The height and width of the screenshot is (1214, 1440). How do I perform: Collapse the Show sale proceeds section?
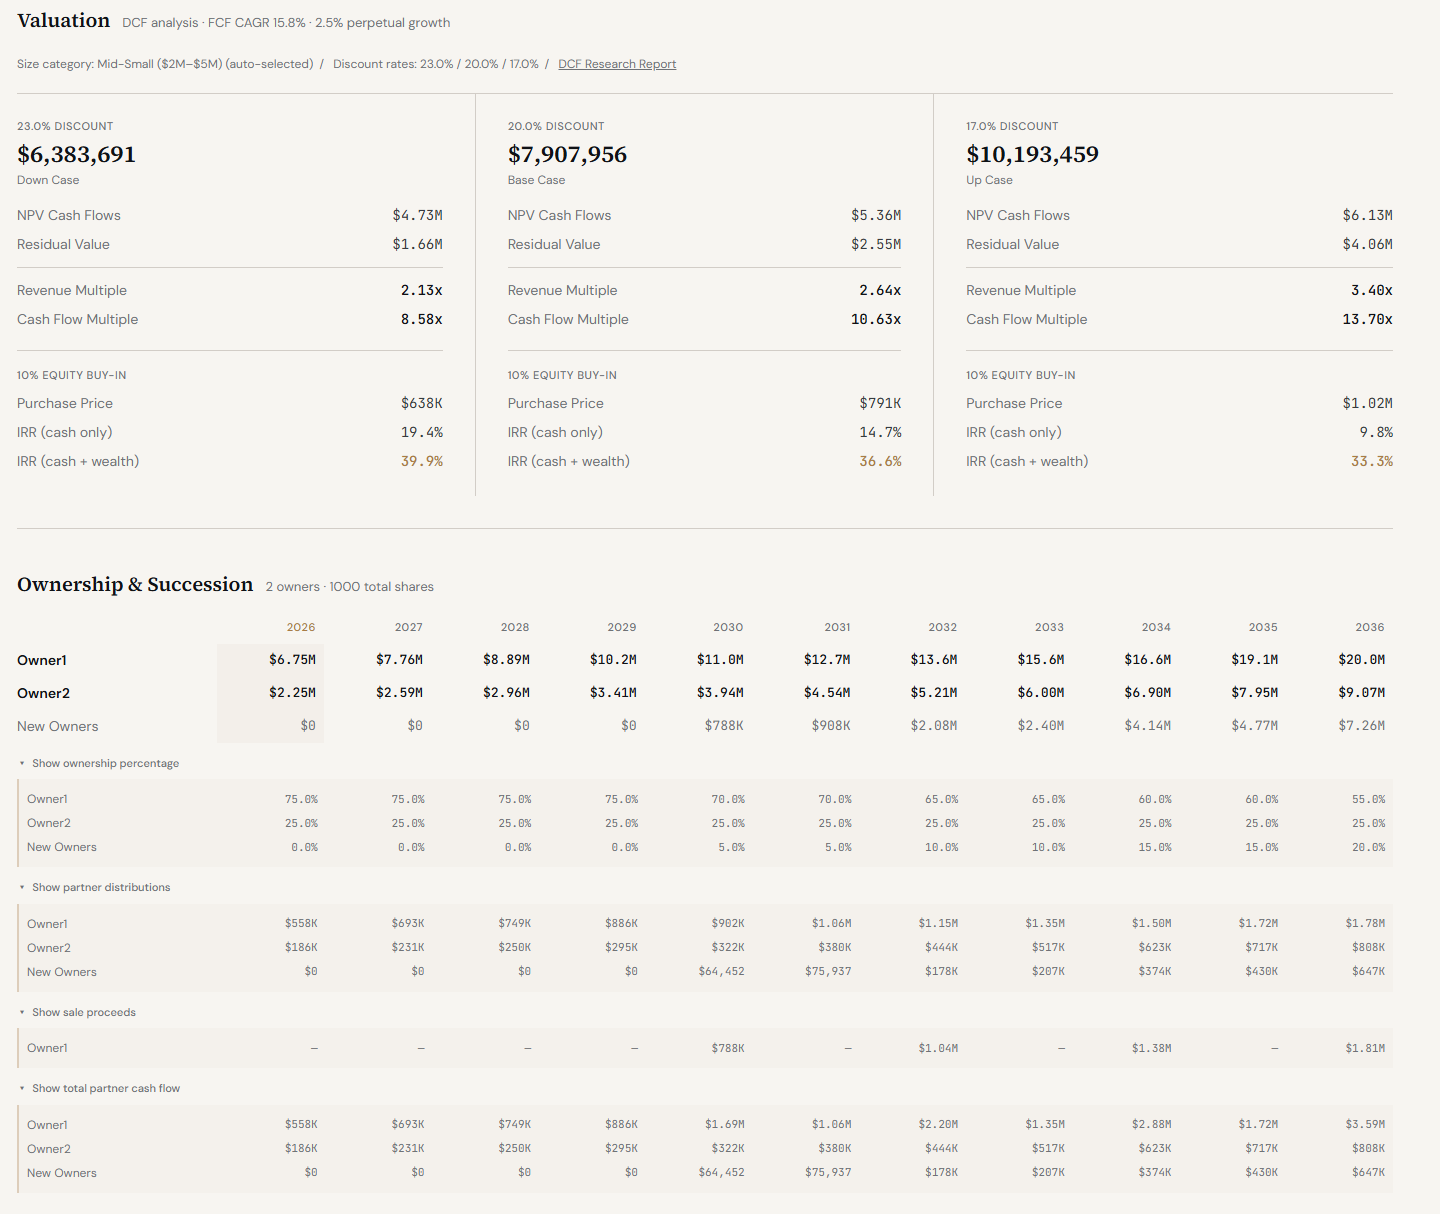(77, 1012)
